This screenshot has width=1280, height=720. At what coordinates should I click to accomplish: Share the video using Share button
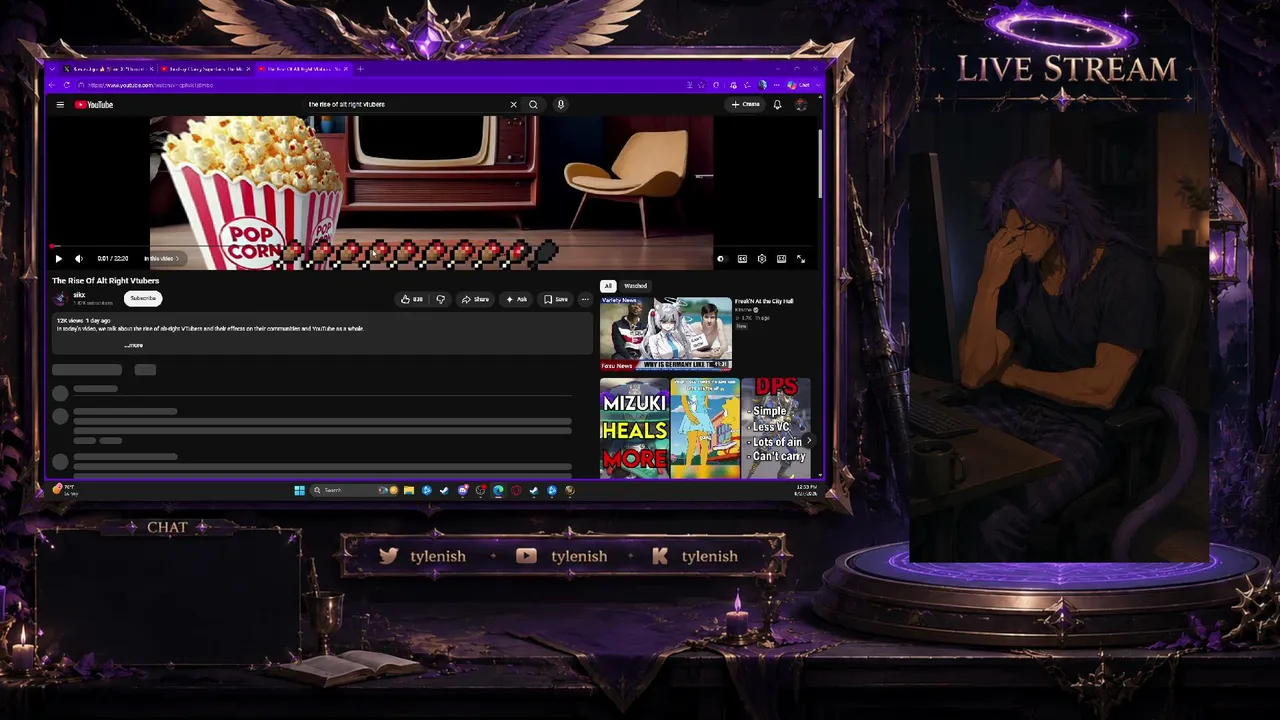click(475, 299)
